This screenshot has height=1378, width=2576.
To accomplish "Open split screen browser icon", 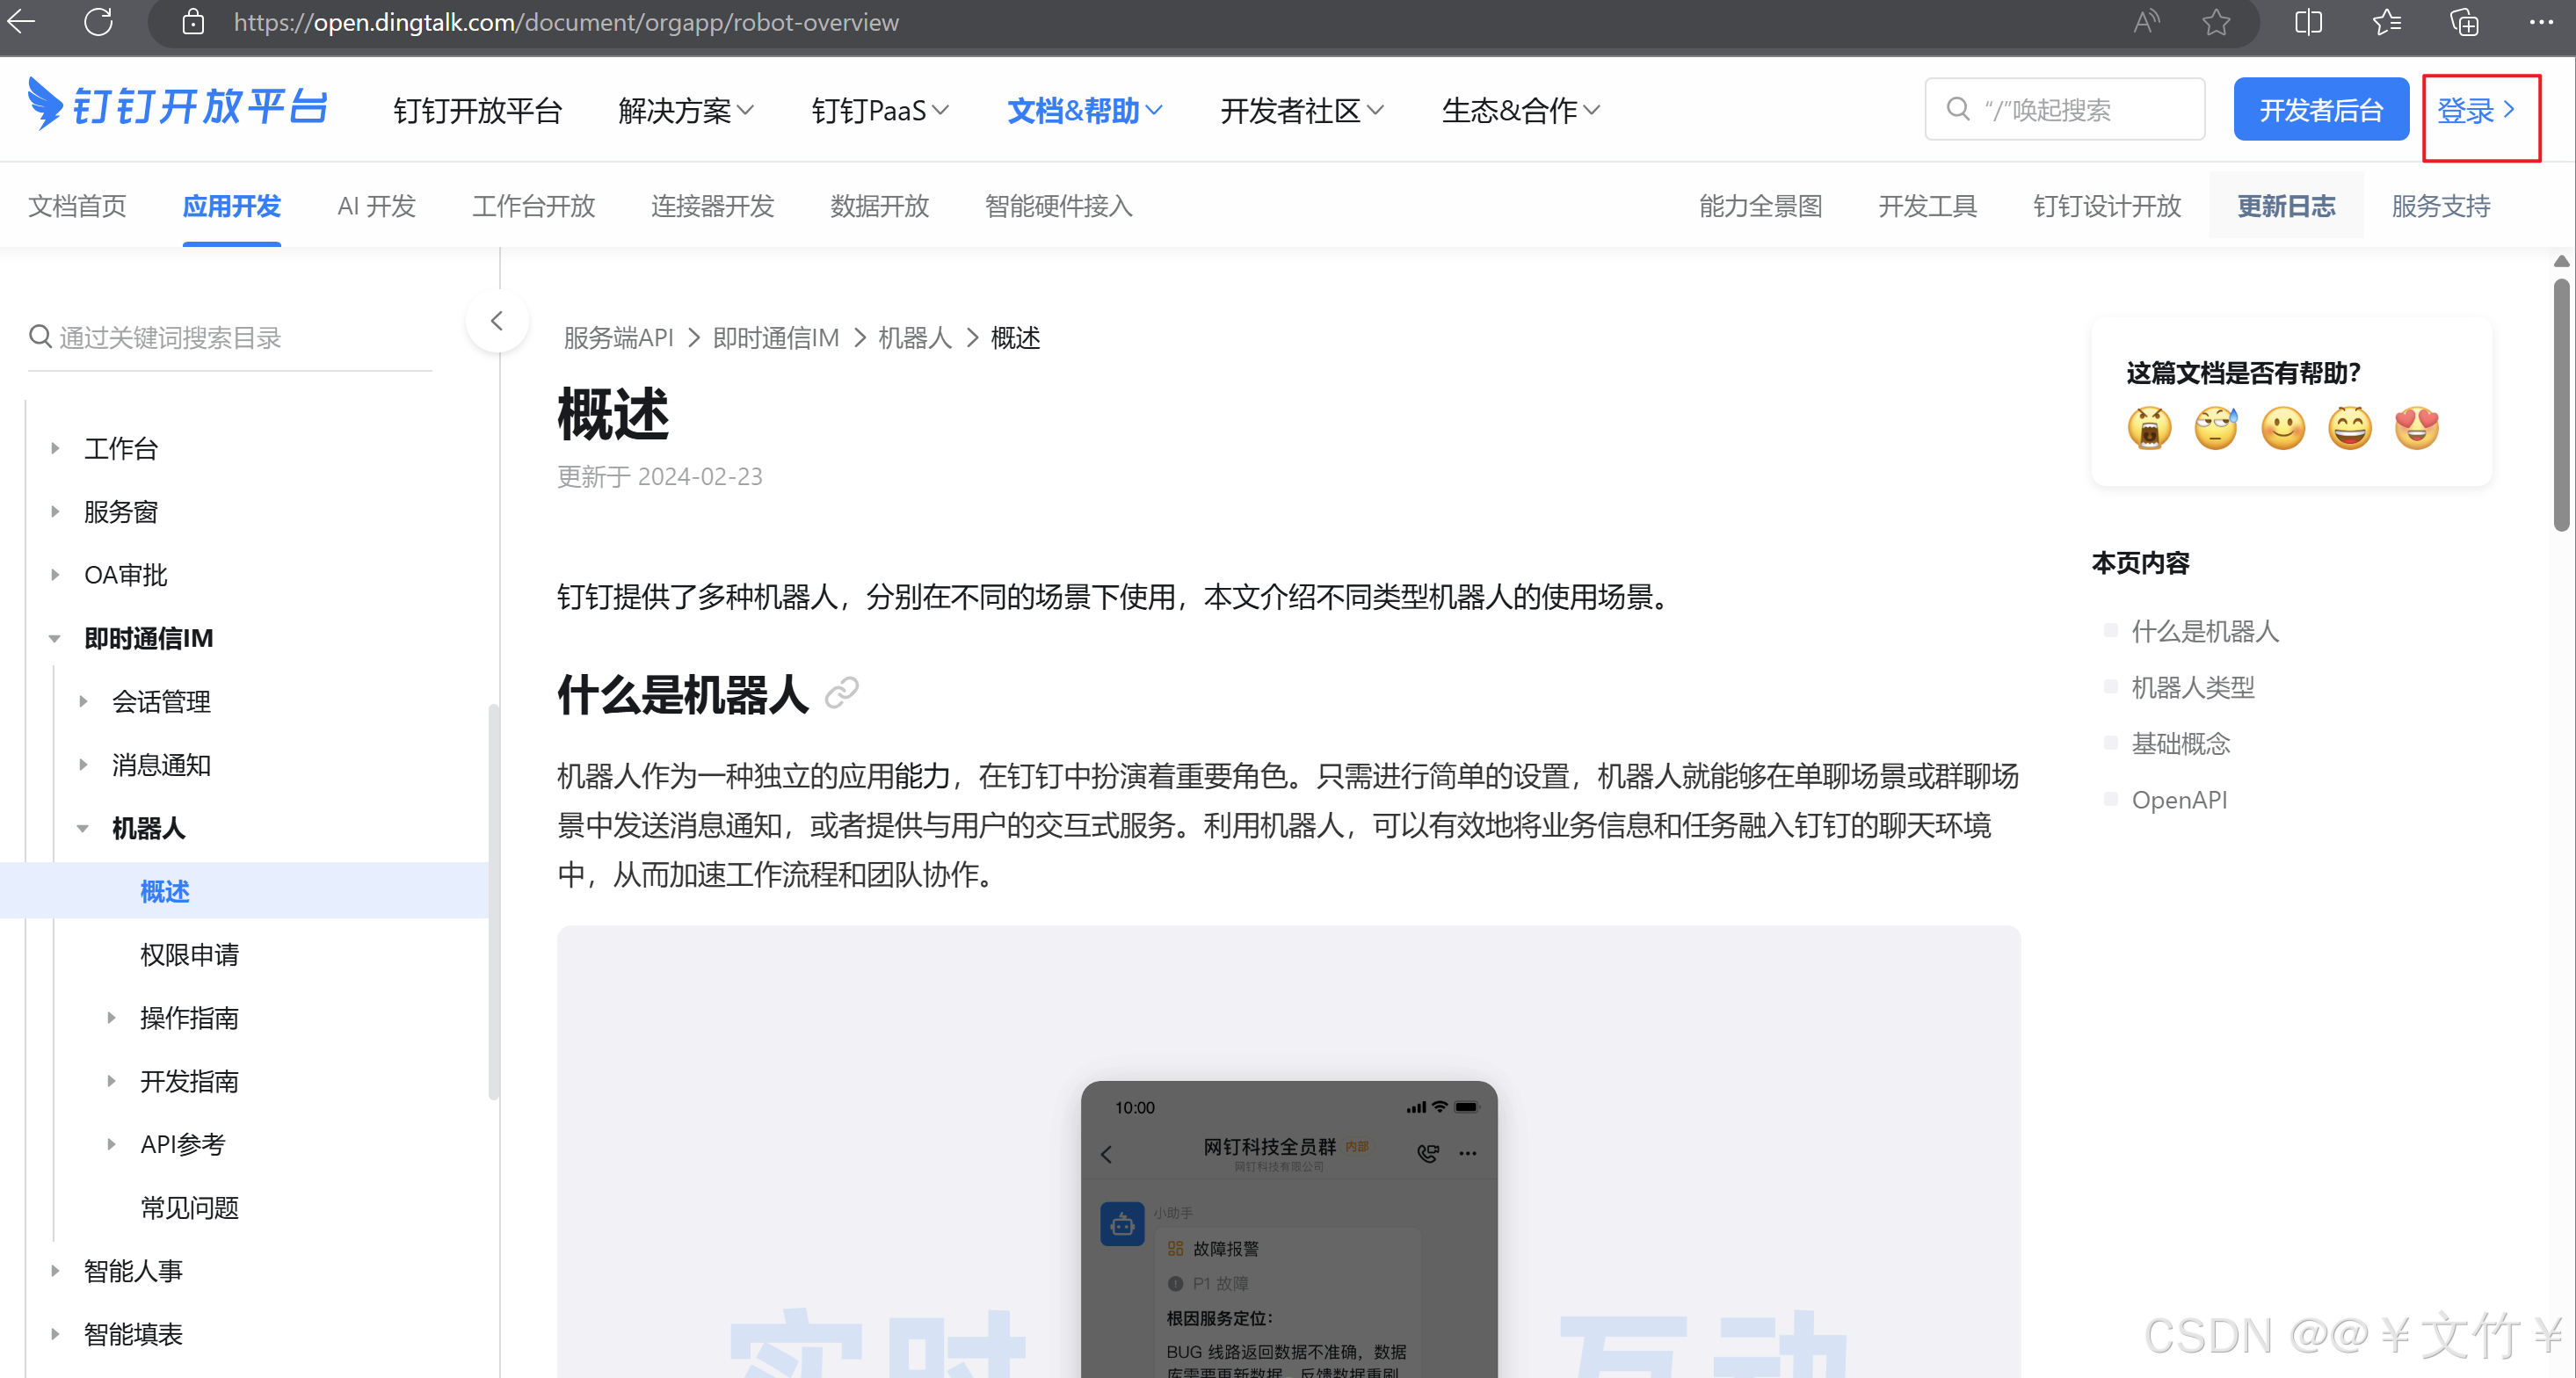I will pyautogui.click(x=2309, y=22).
